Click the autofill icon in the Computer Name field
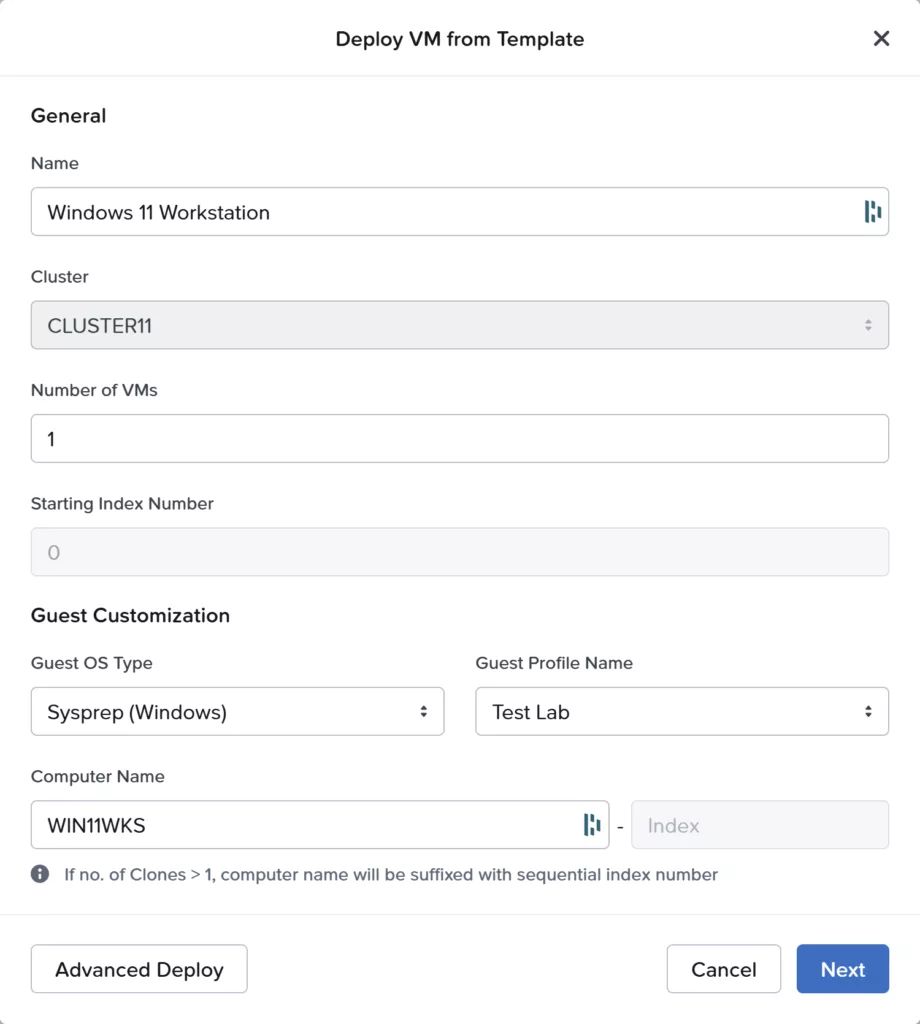Viewport: 920px width, 1024px height. [x=592, y=825]
